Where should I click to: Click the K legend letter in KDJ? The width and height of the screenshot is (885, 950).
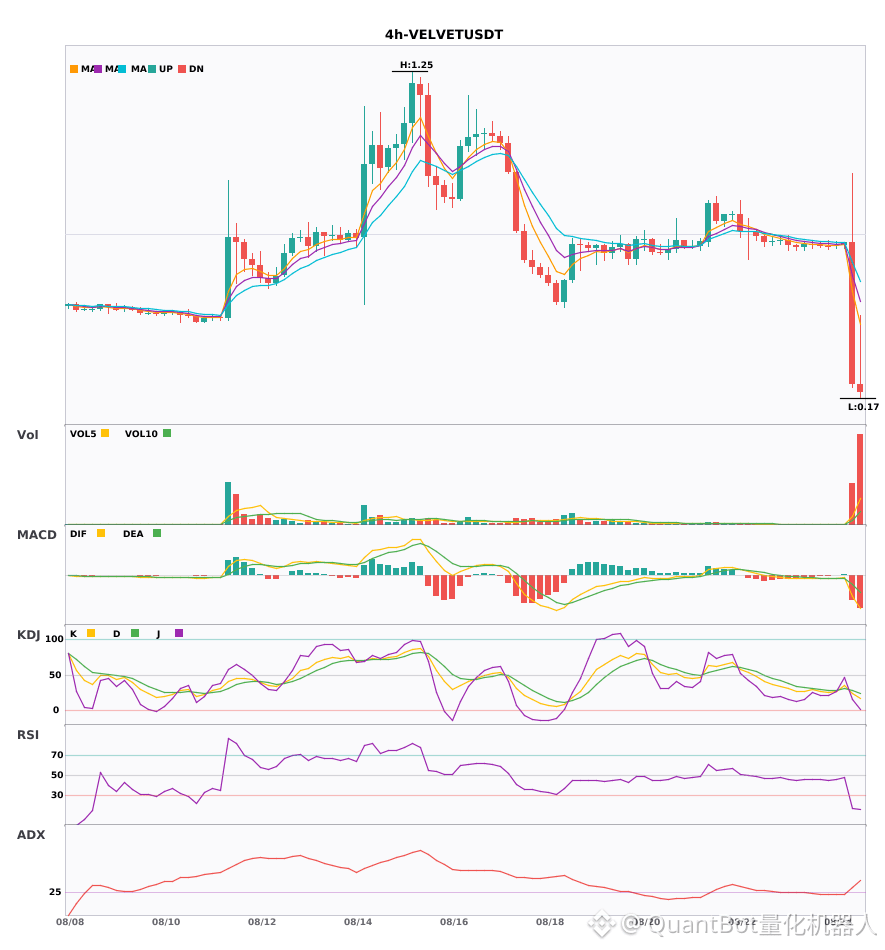73,634
